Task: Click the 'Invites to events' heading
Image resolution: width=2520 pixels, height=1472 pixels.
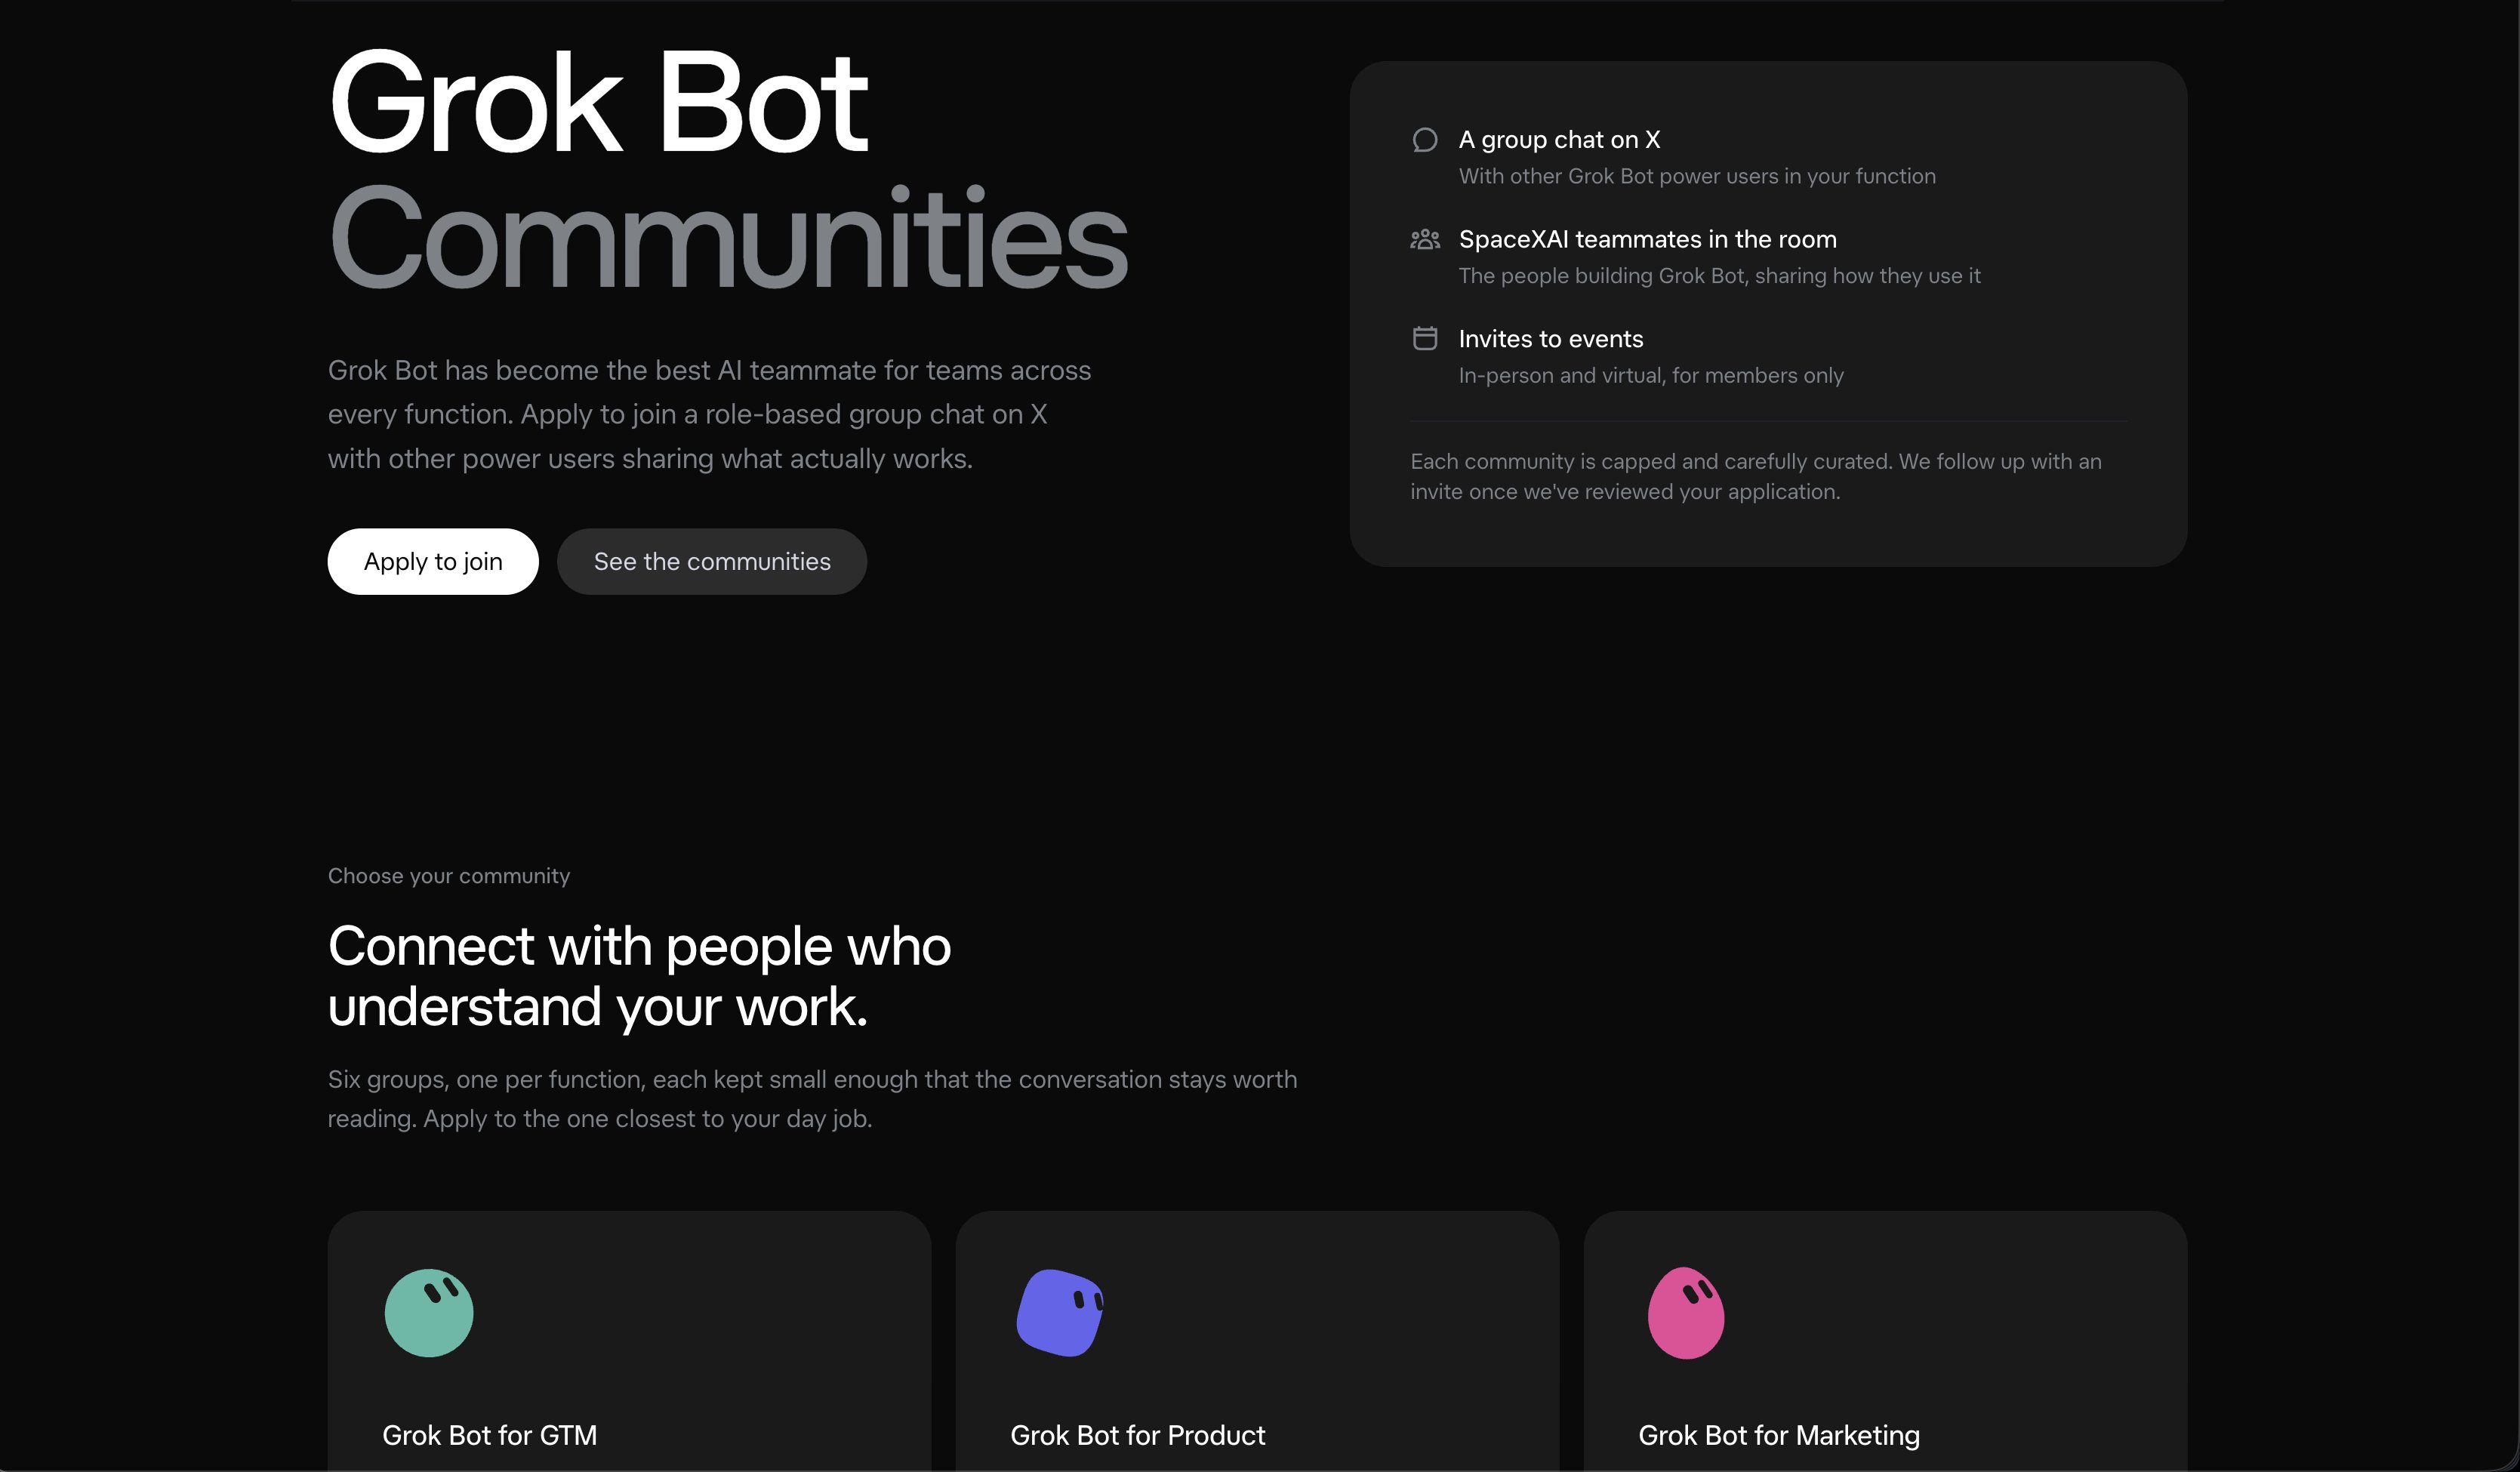Action: [x=1550, y=339]
